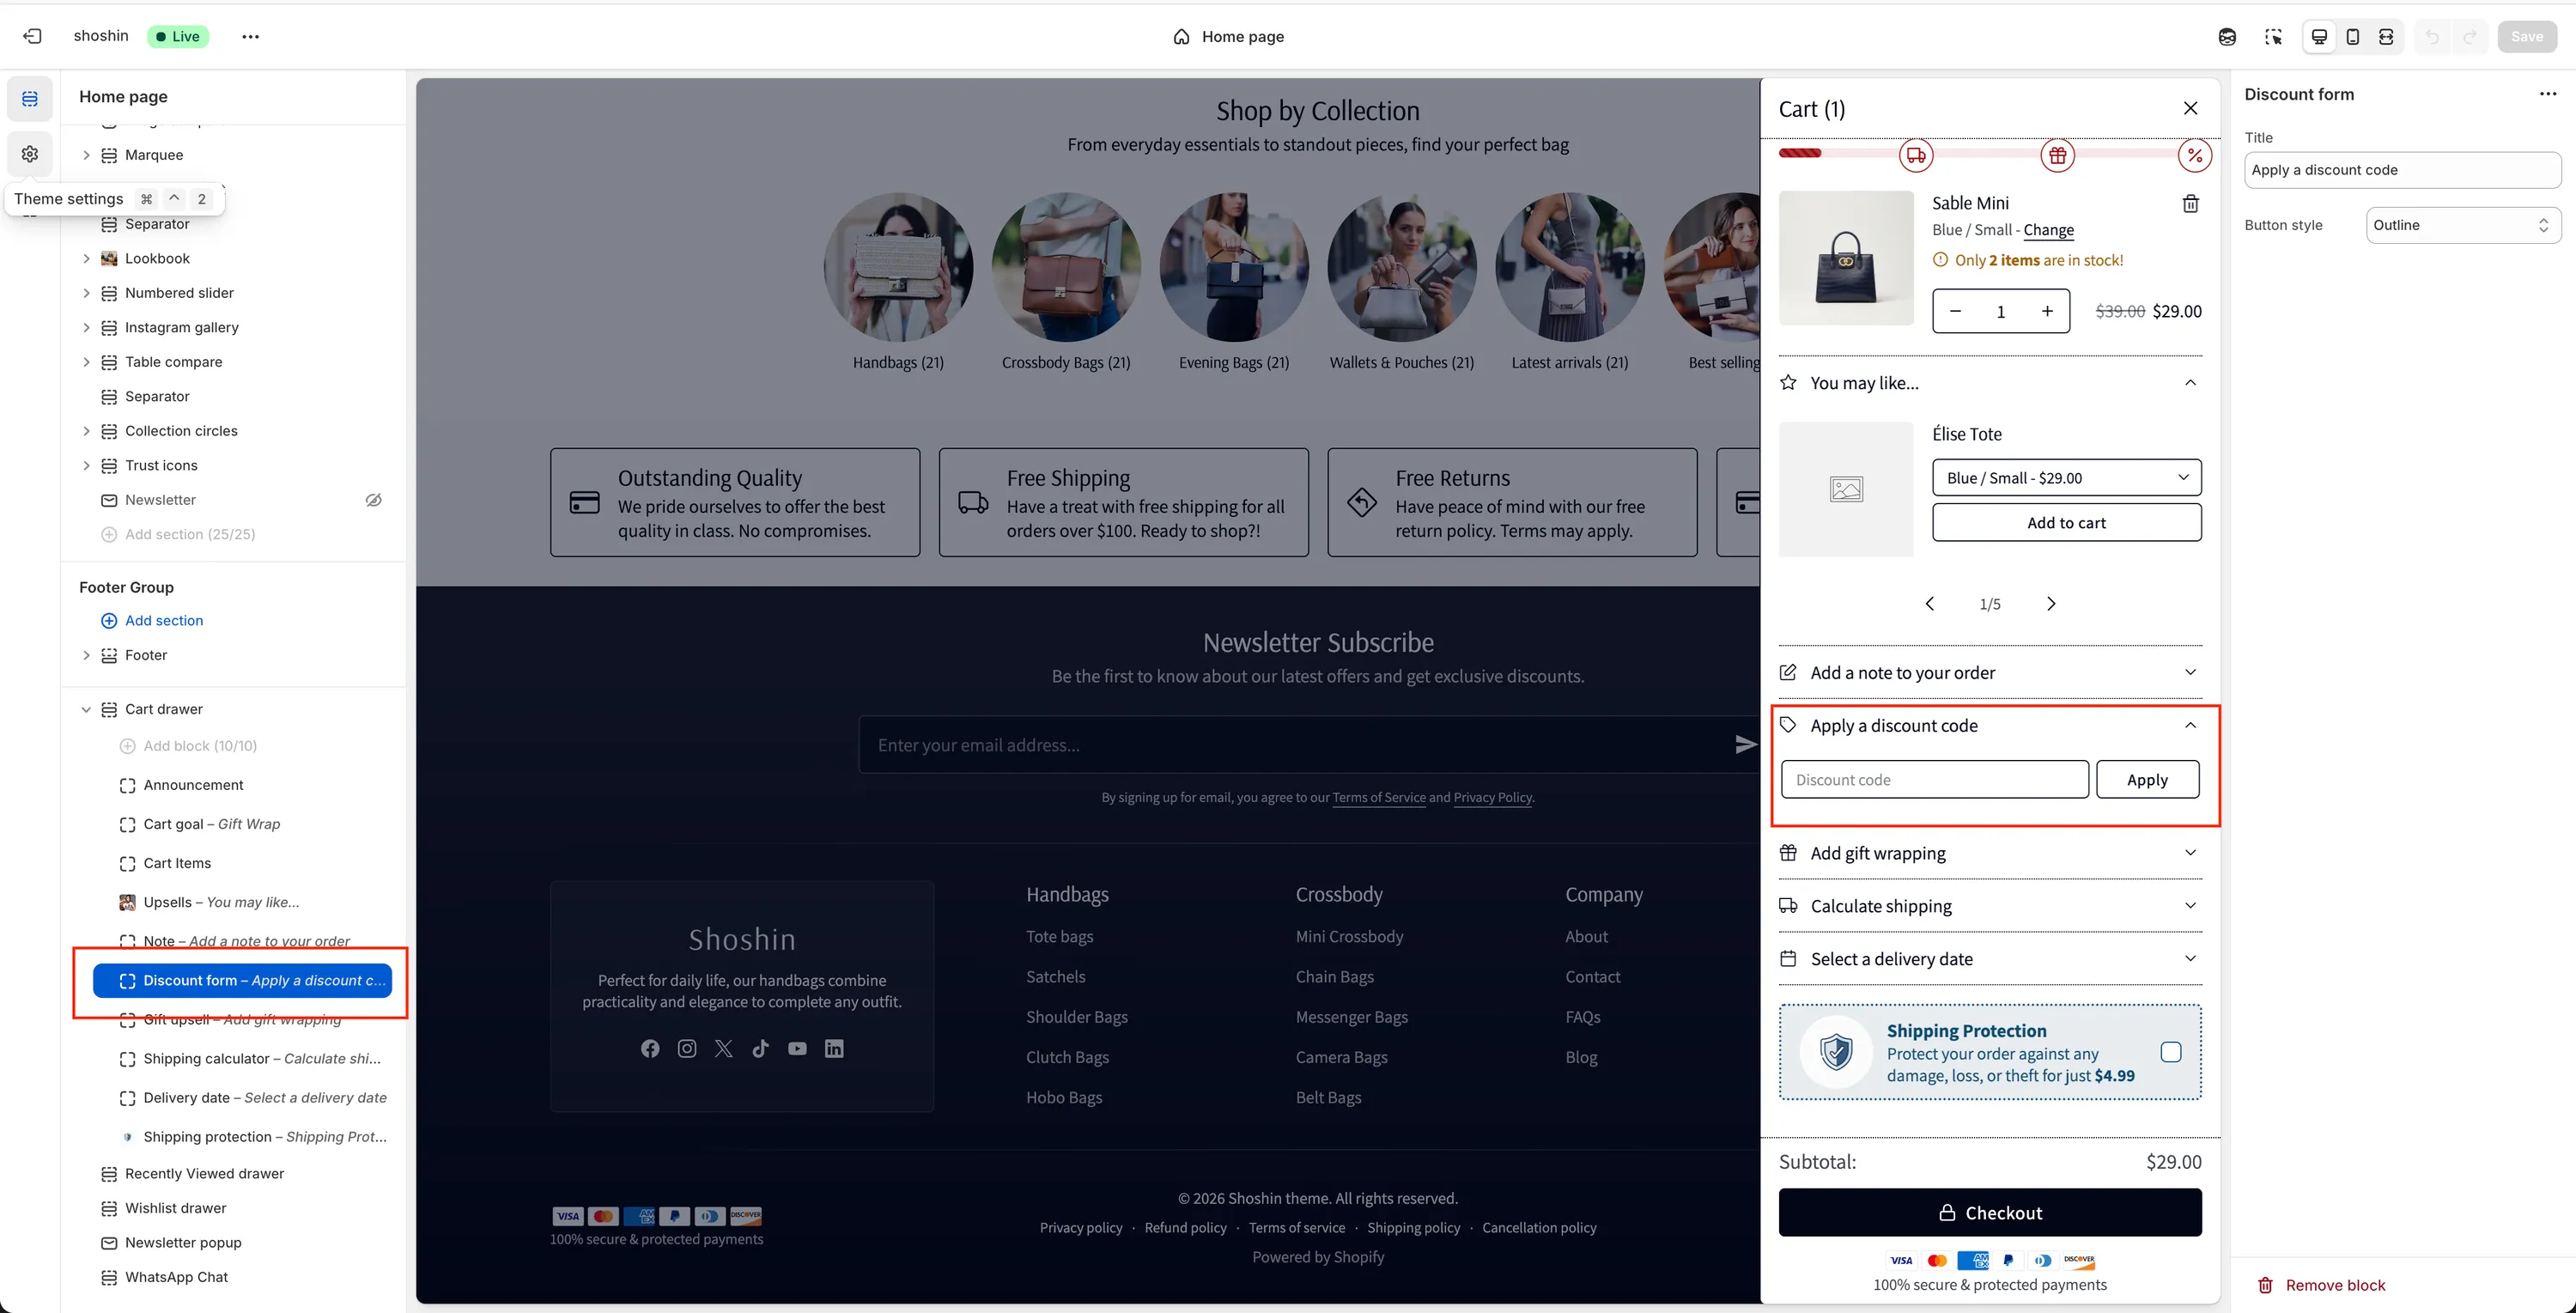
Task: Switch to mobile preview icon
Action: pyautogui.click(x=2352, y=36)
